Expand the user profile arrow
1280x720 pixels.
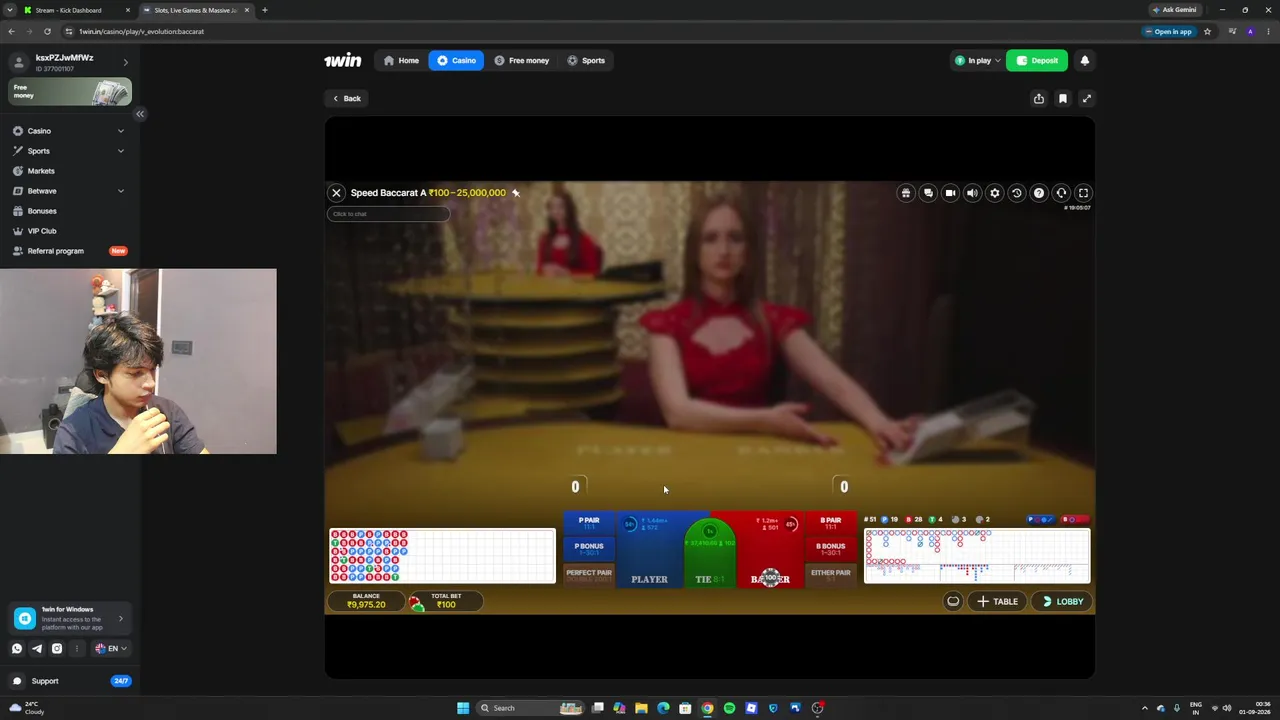pos(125,62)
